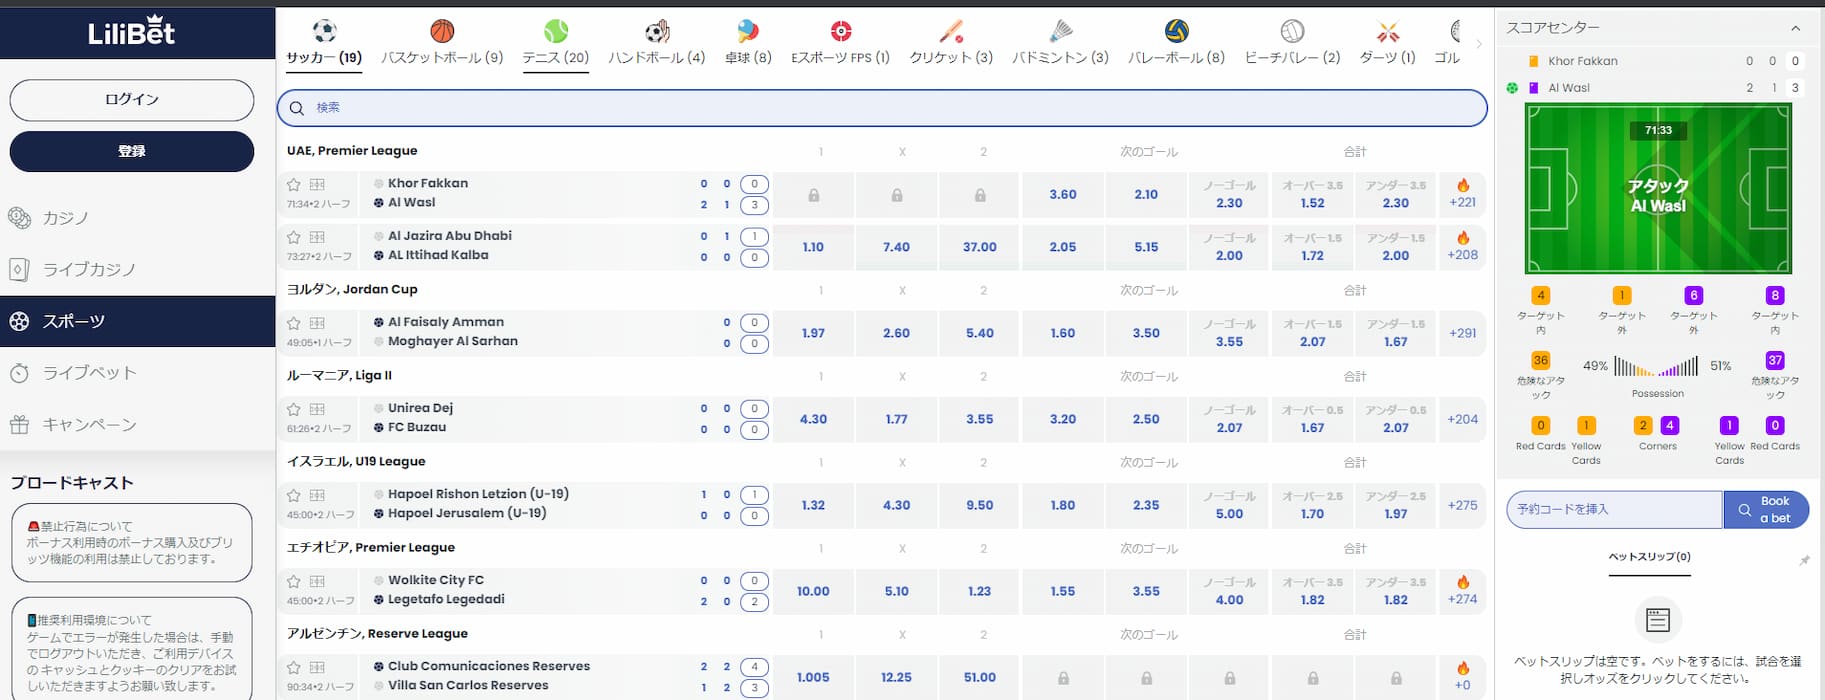Select odds 1.23 on Legetafo Legedadi

[x=979, y=591]
